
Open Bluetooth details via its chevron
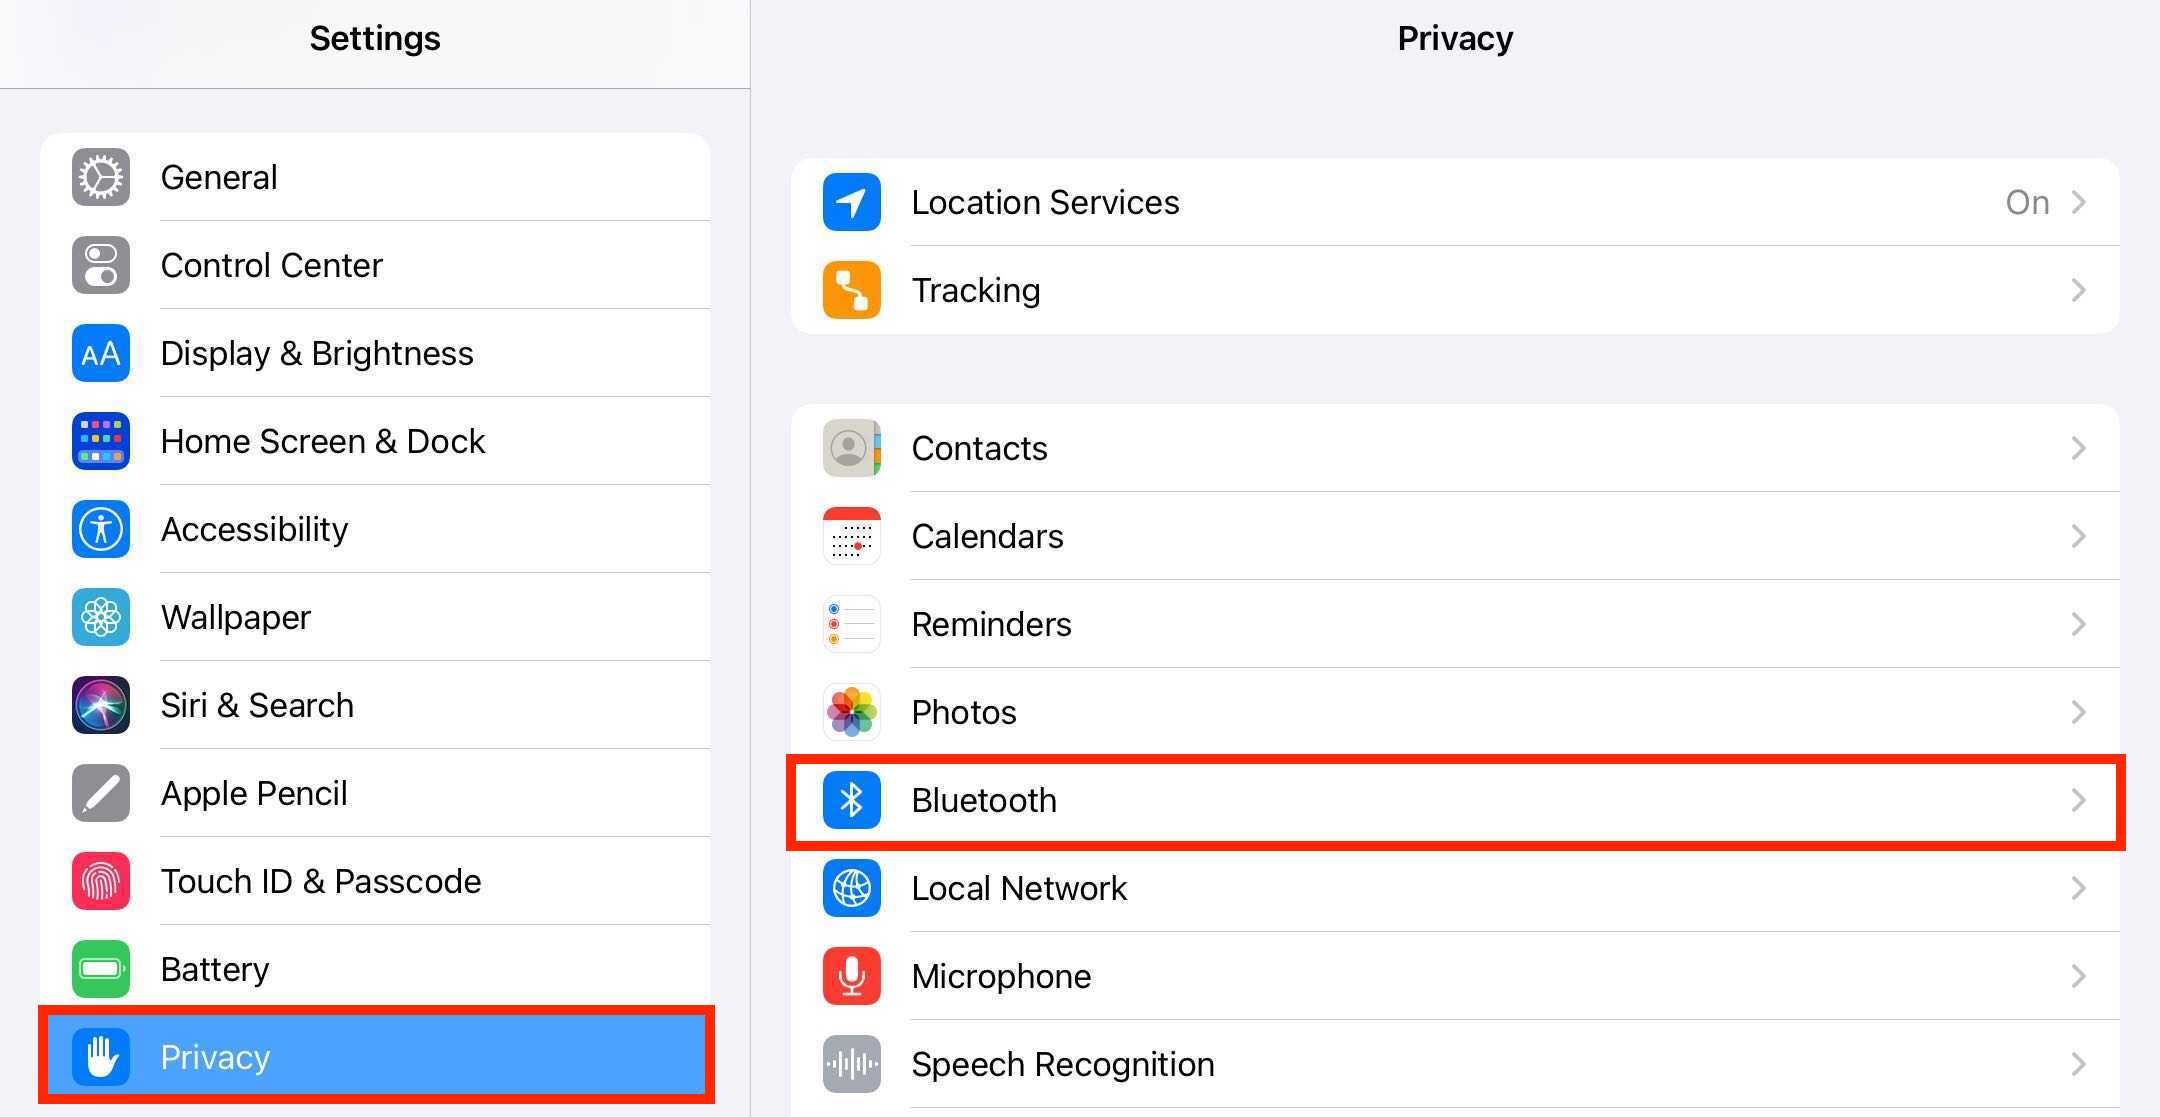(2079, 800)
